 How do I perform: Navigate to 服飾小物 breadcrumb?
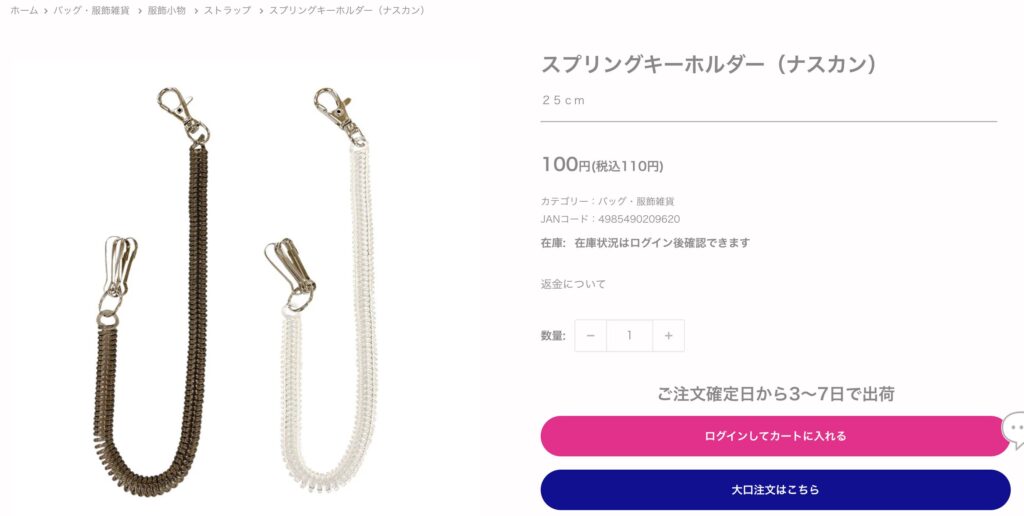pos(167,10)
